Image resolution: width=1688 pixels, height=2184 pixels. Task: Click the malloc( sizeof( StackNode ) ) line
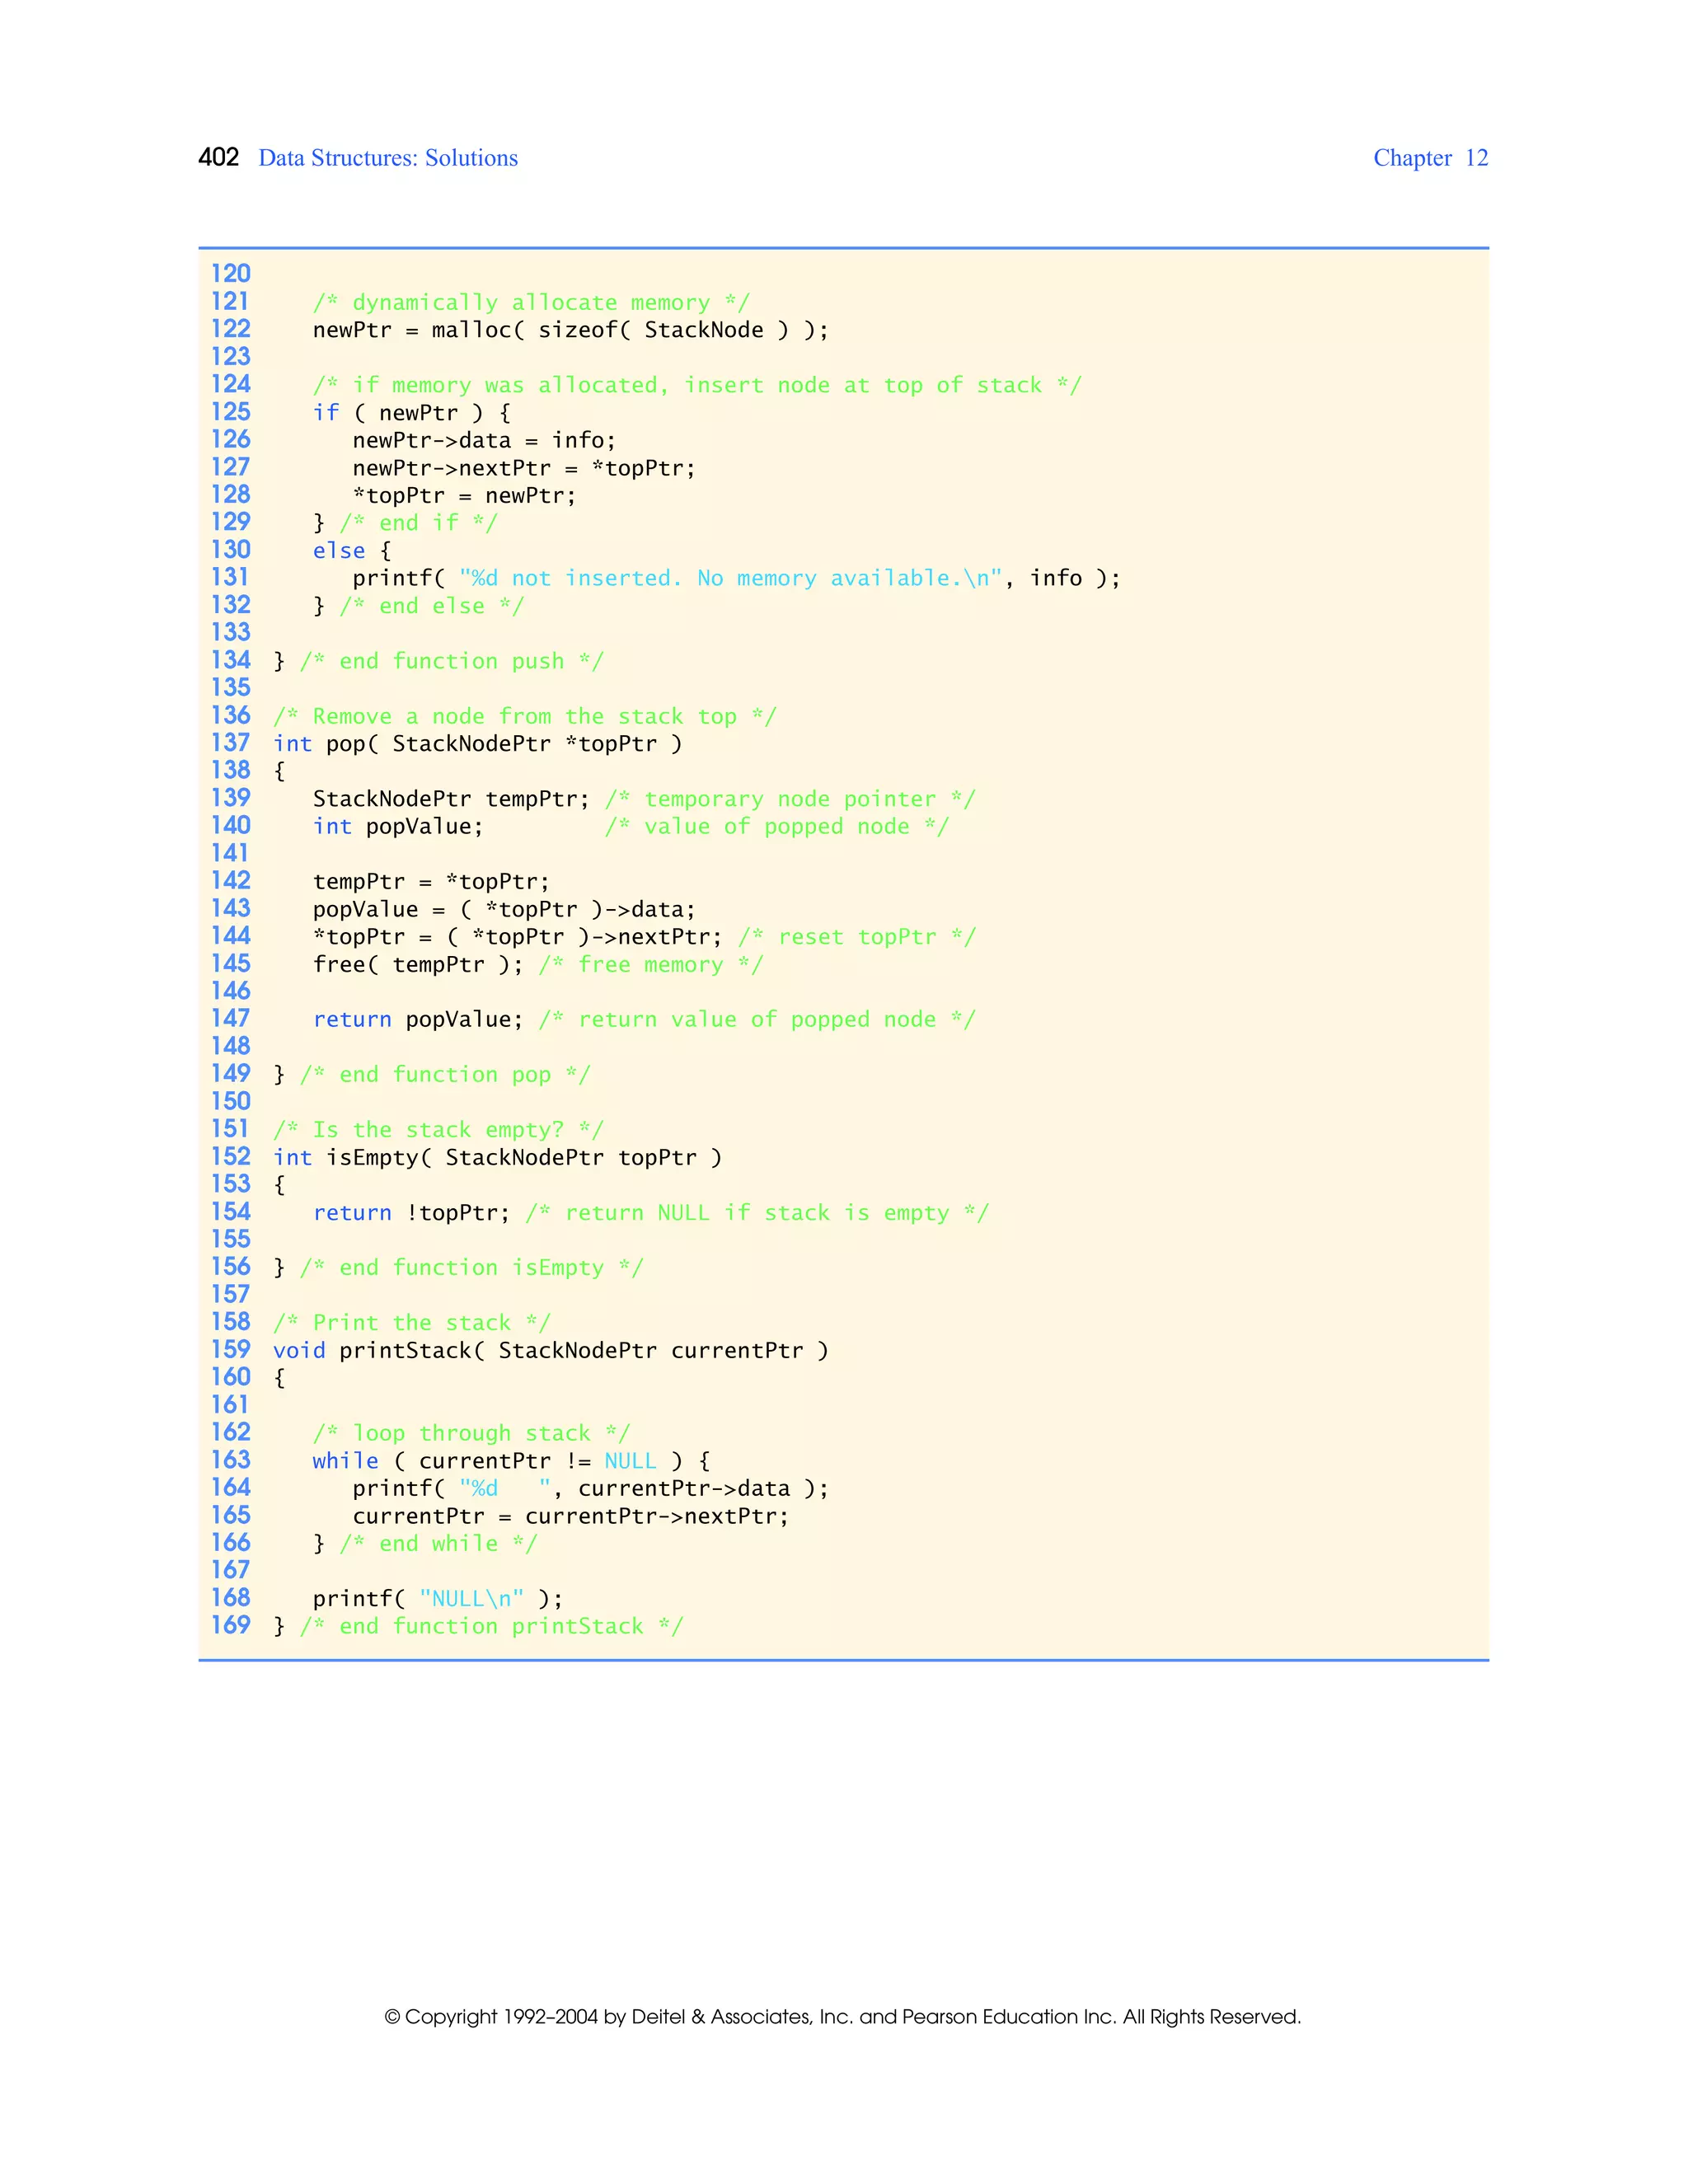click(x=570, y=330)
